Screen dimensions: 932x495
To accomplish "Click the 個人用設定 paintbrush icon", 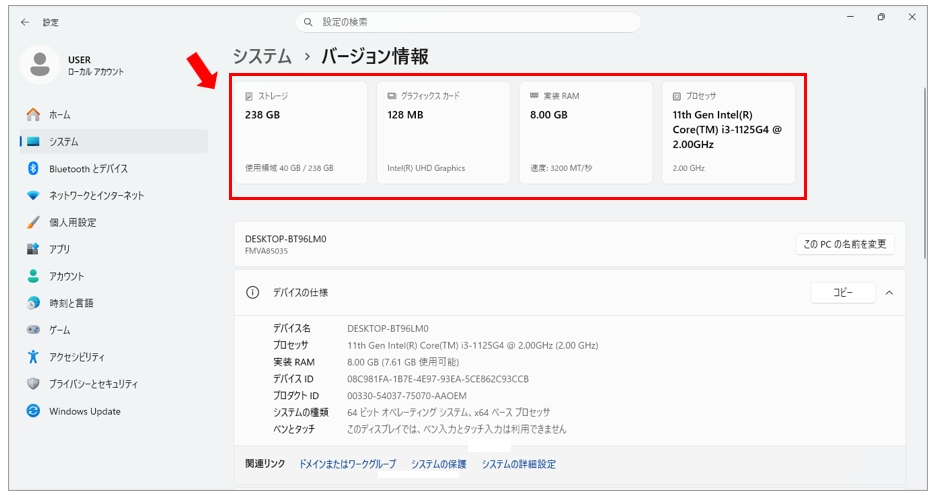I will coord(33,222).
